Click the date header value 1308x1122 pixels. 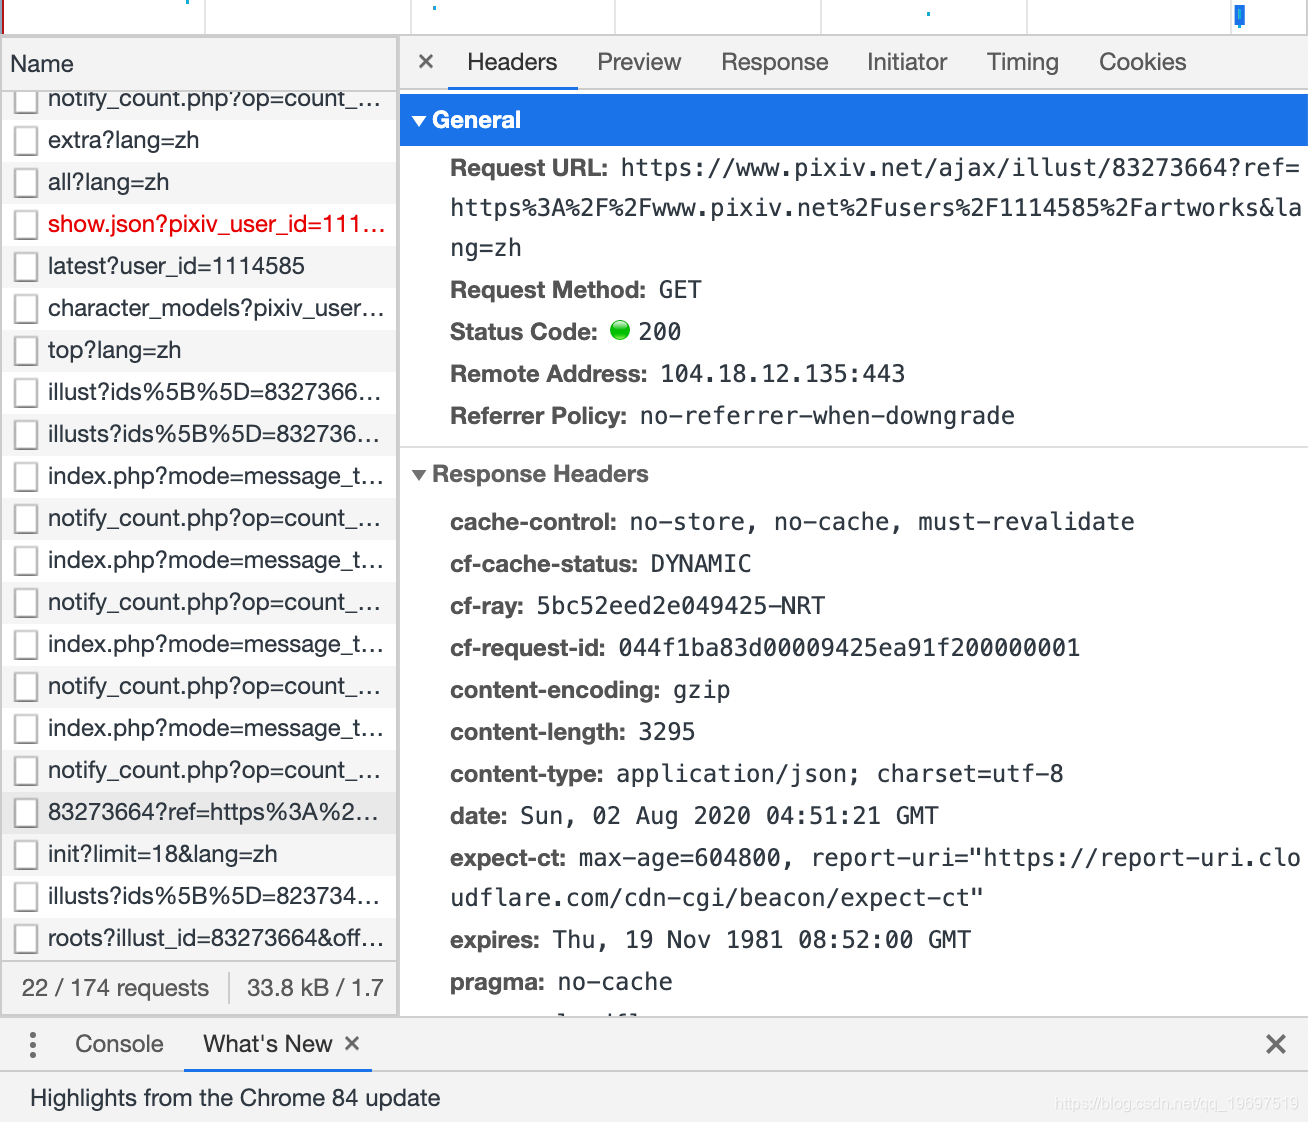729,816
